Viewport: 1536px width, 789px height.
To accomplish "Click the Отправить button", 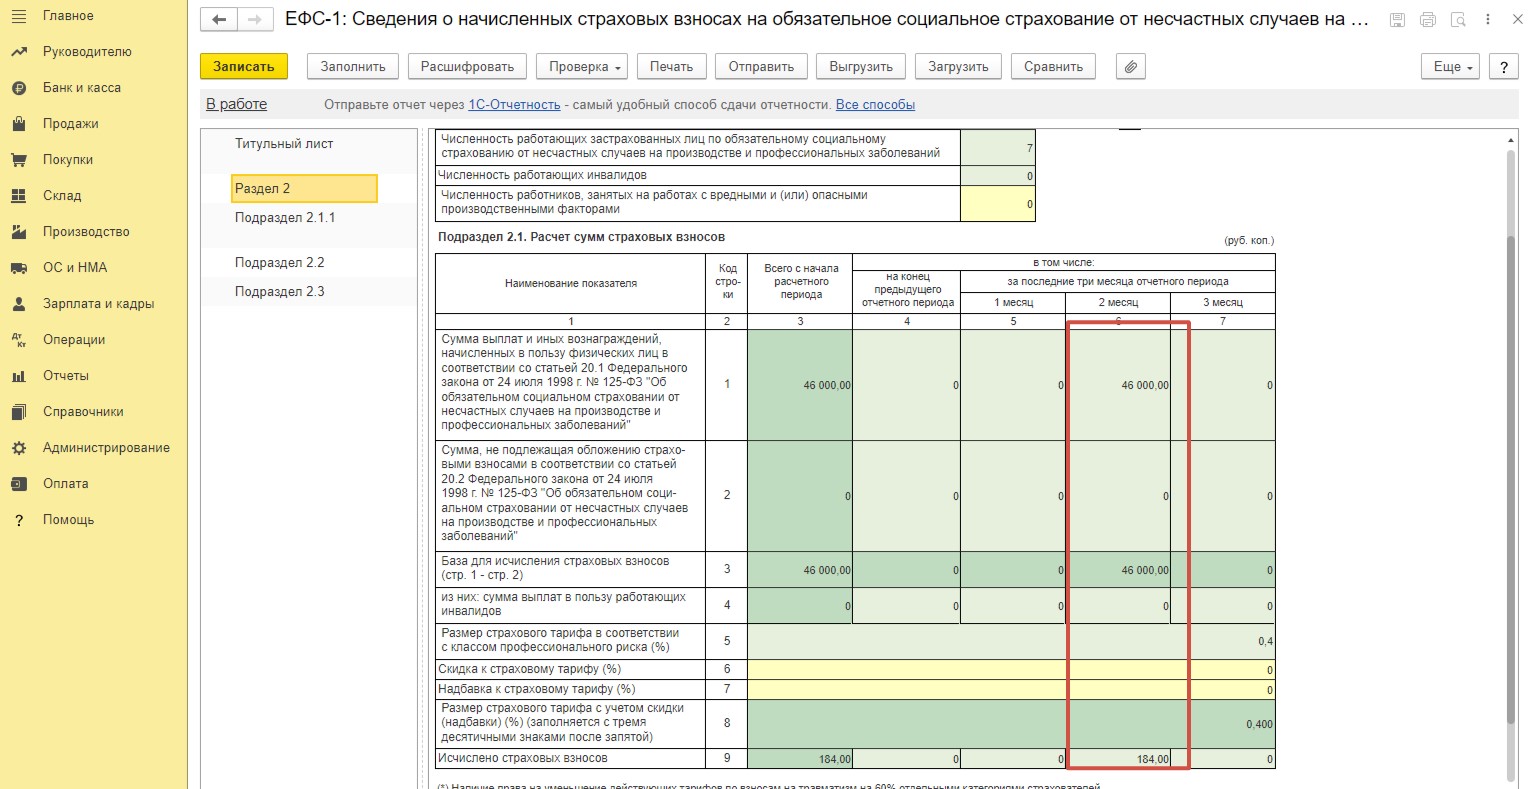I will tap(761, 67).
